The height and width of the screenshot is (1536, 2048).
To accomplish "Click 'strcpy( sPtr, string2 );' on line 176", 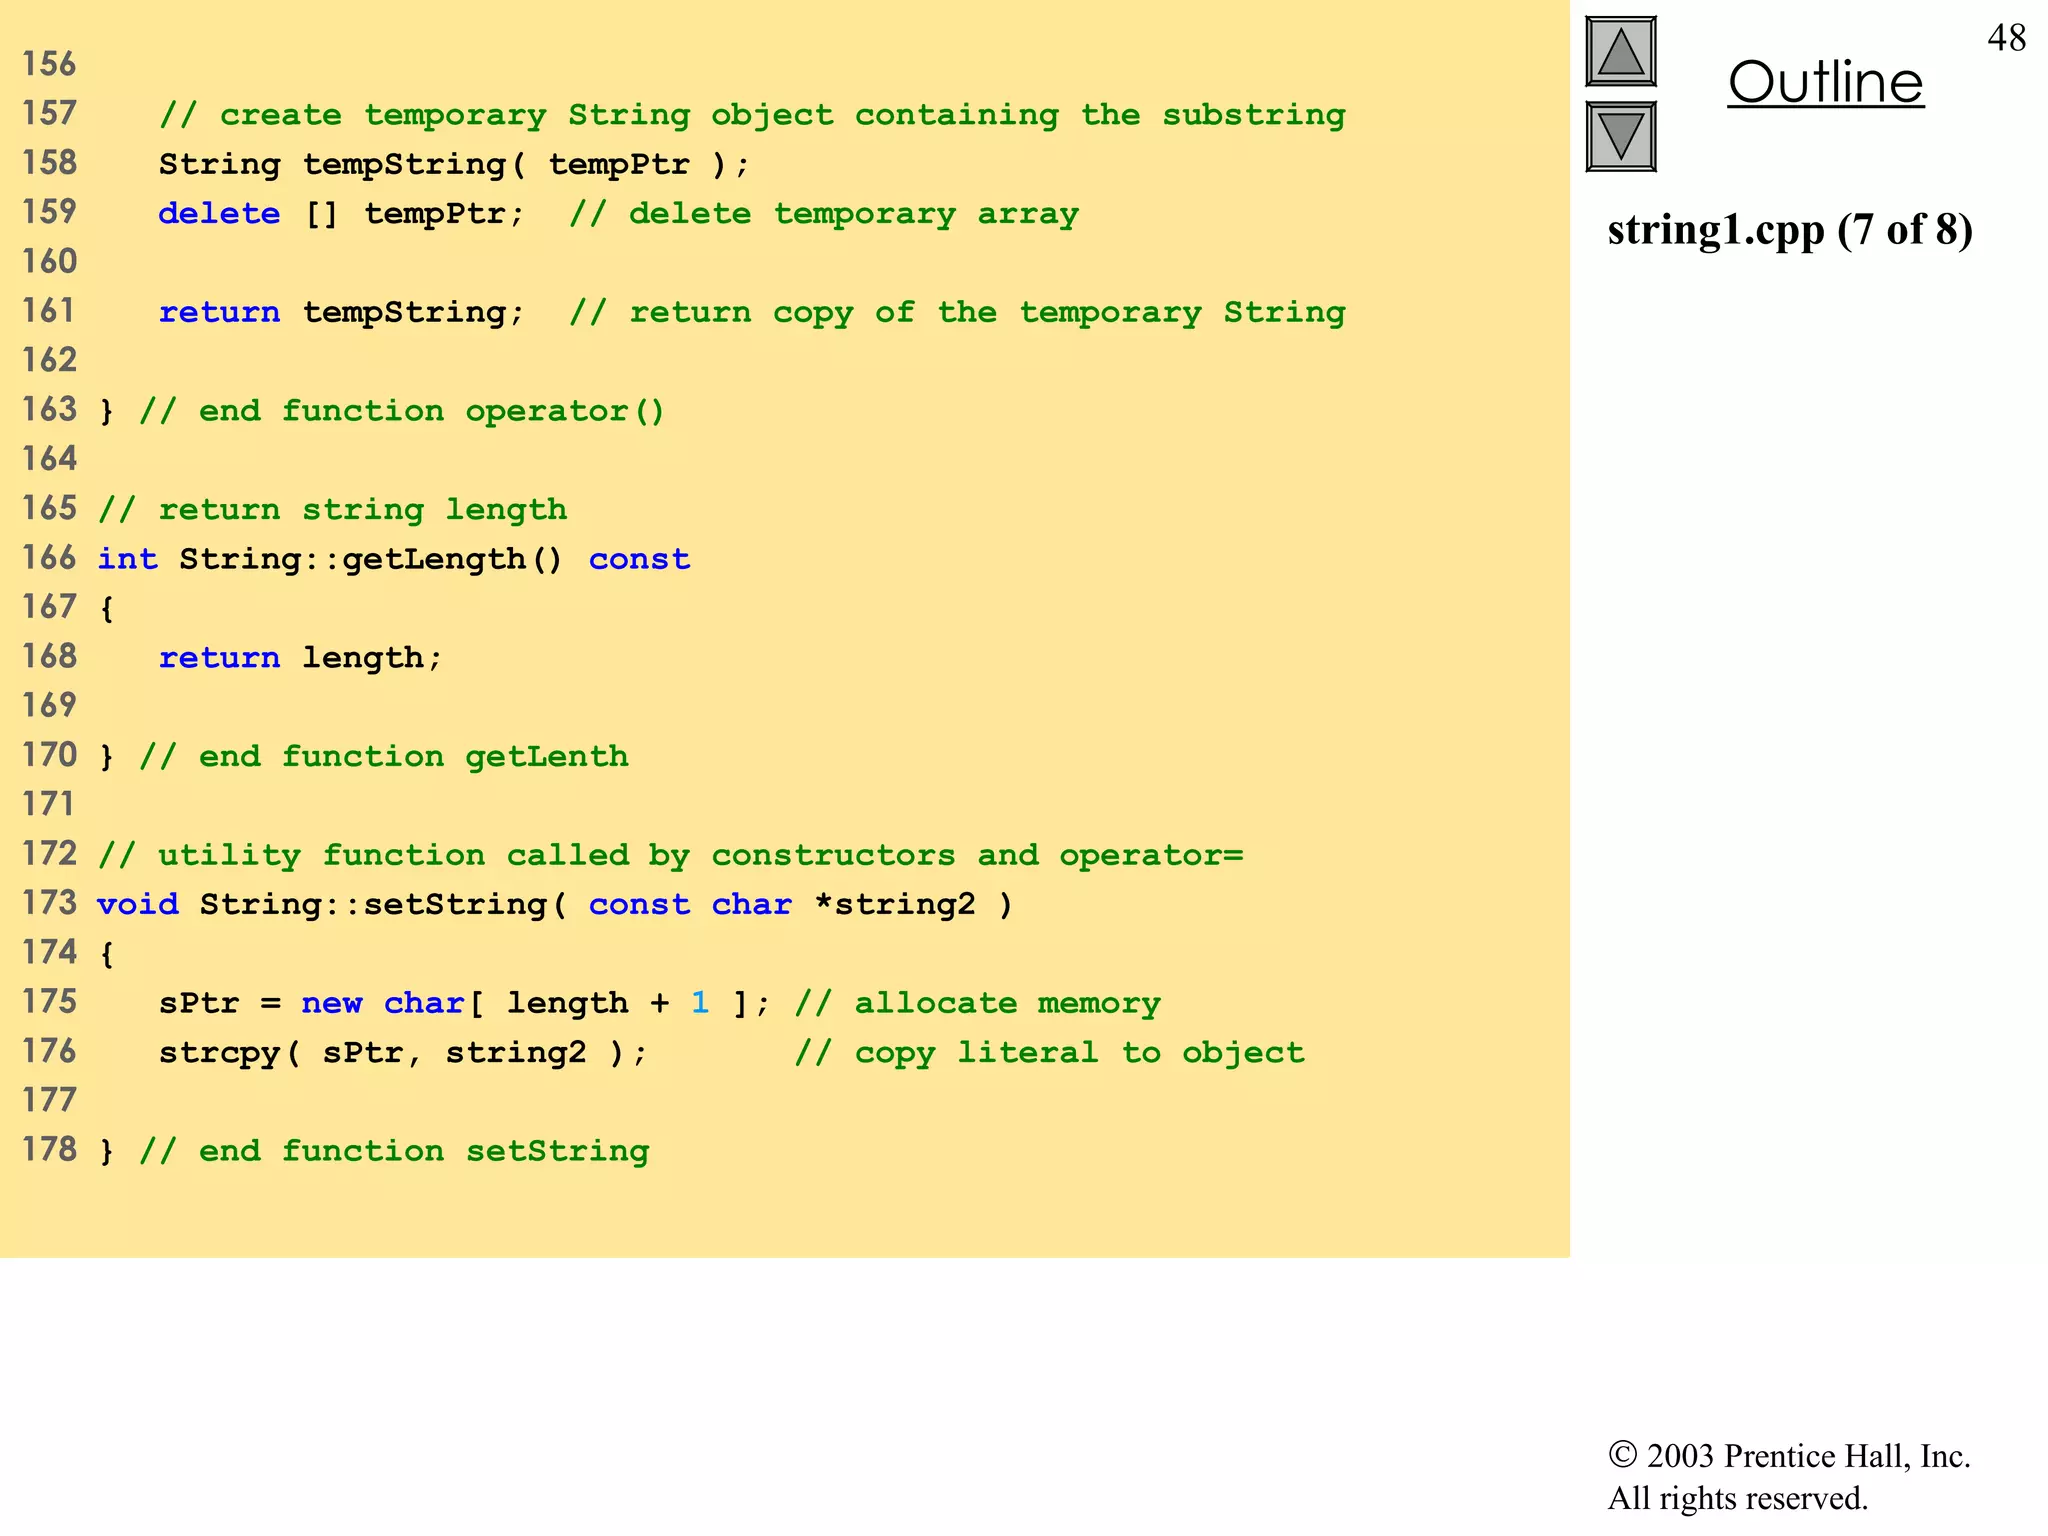I will [x=403, y=1053].
